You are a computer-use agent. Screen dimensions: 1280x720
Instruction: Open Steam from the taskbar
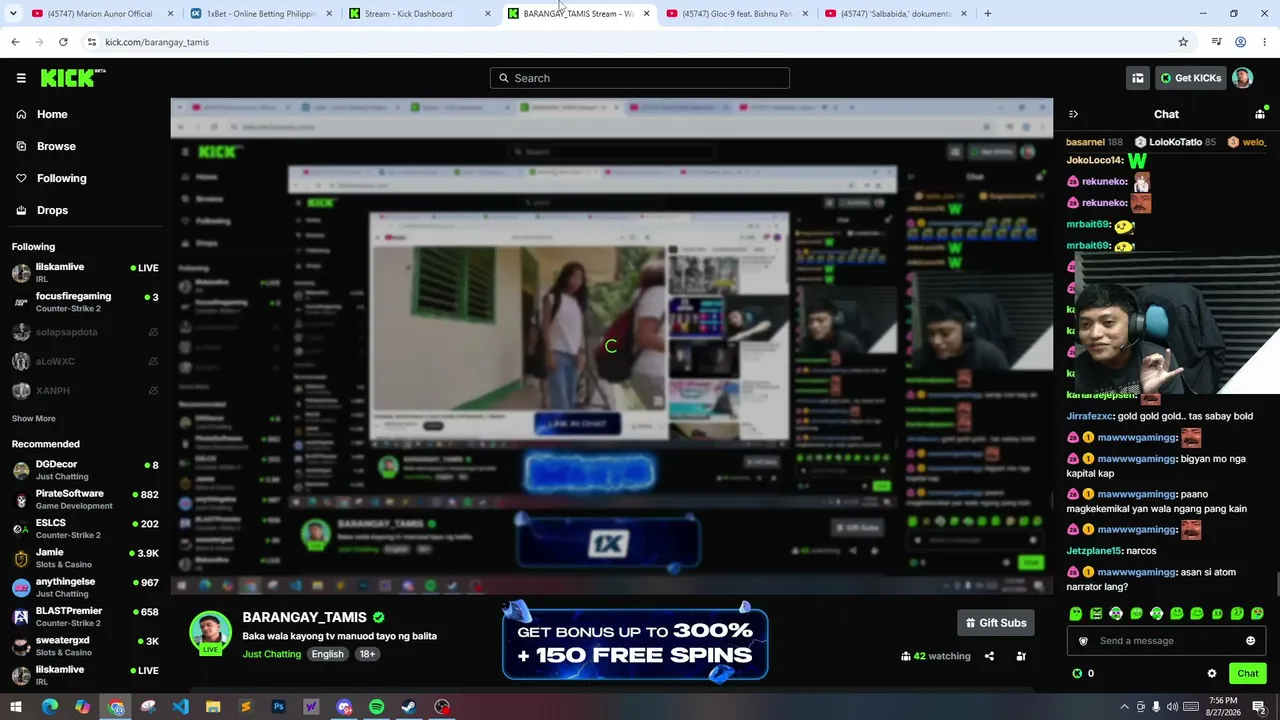click(409, 707)
